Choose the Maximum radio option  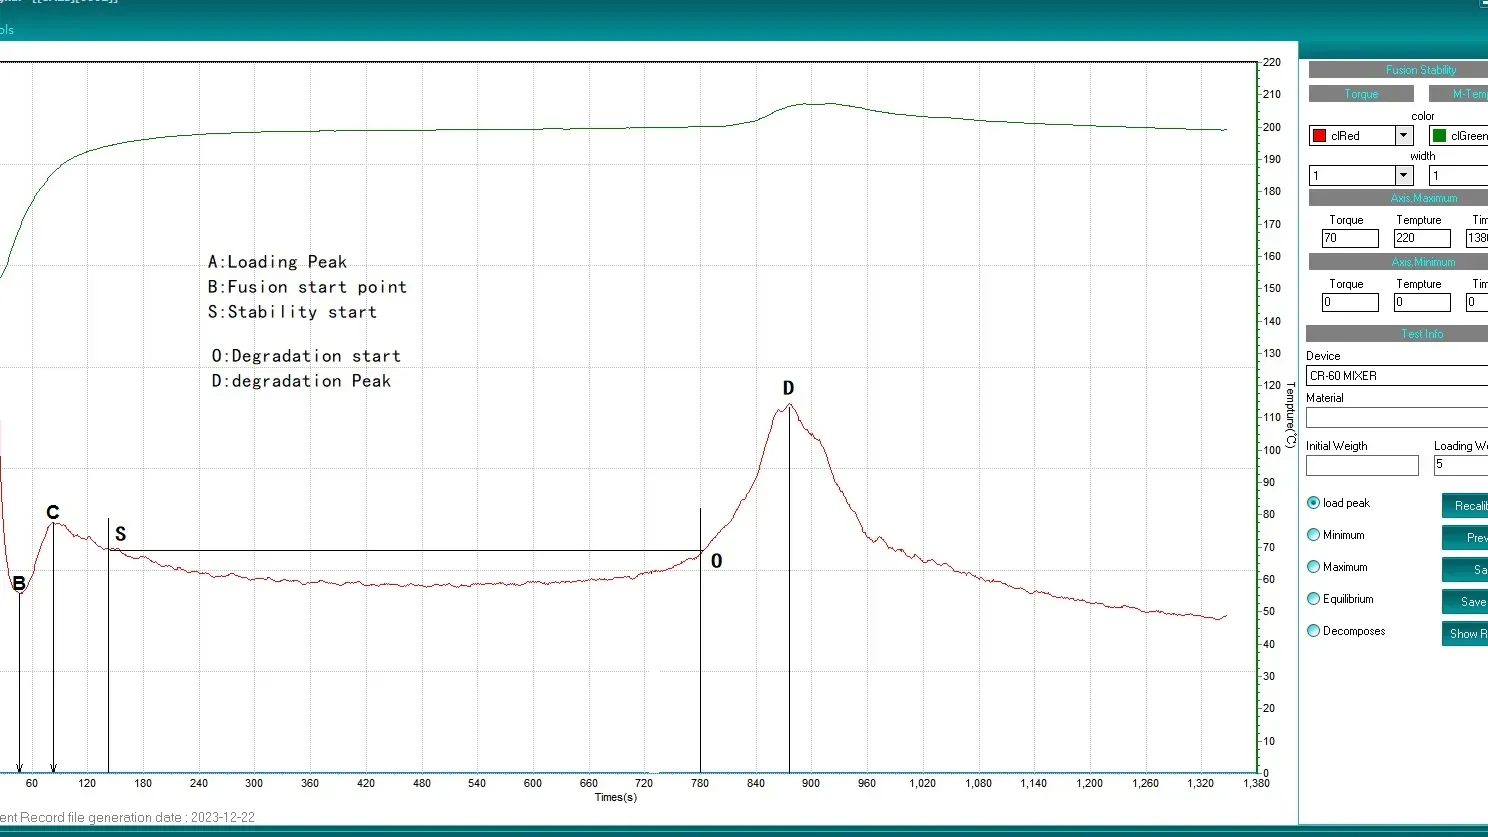point(1314,567)
